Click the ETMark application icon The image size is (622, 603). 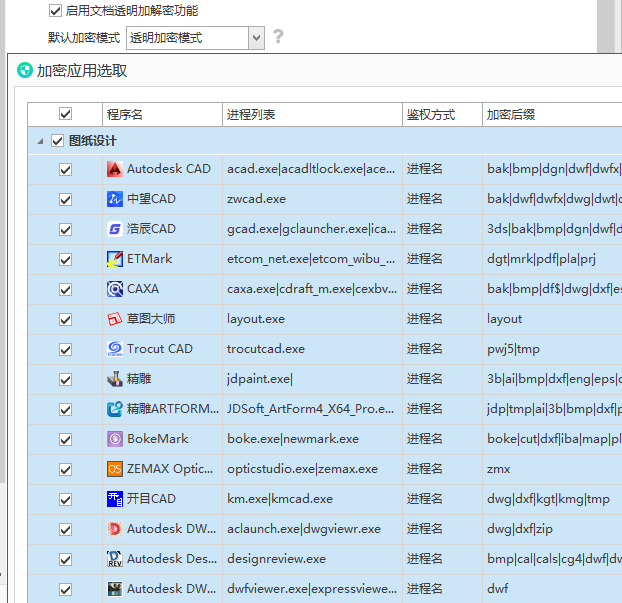[x=115, y=259]
